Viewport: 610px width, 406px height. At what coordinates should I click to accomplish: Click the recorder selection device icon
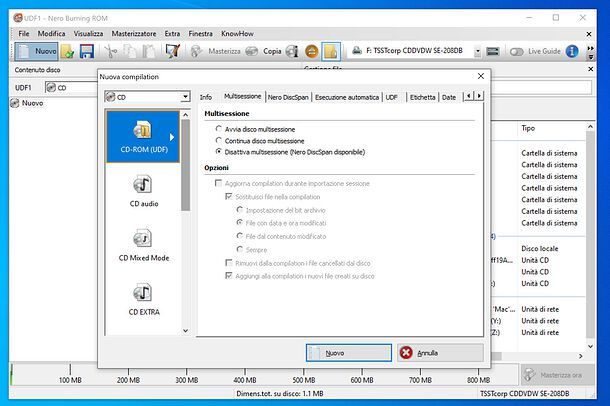493,51
